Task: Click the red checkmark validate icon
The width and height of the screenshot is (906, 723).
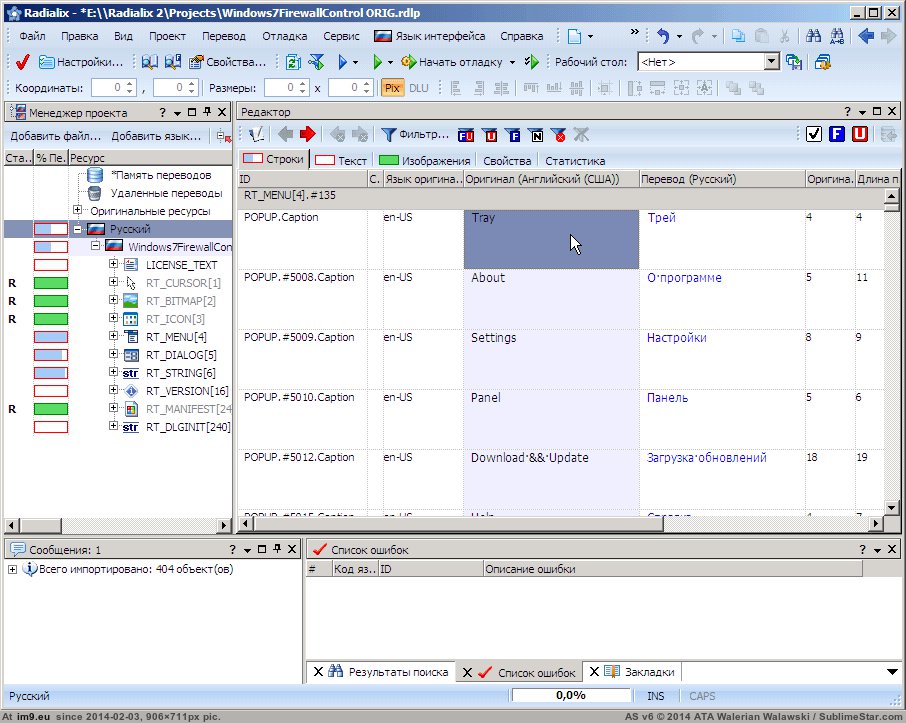Action: point(23,62)
